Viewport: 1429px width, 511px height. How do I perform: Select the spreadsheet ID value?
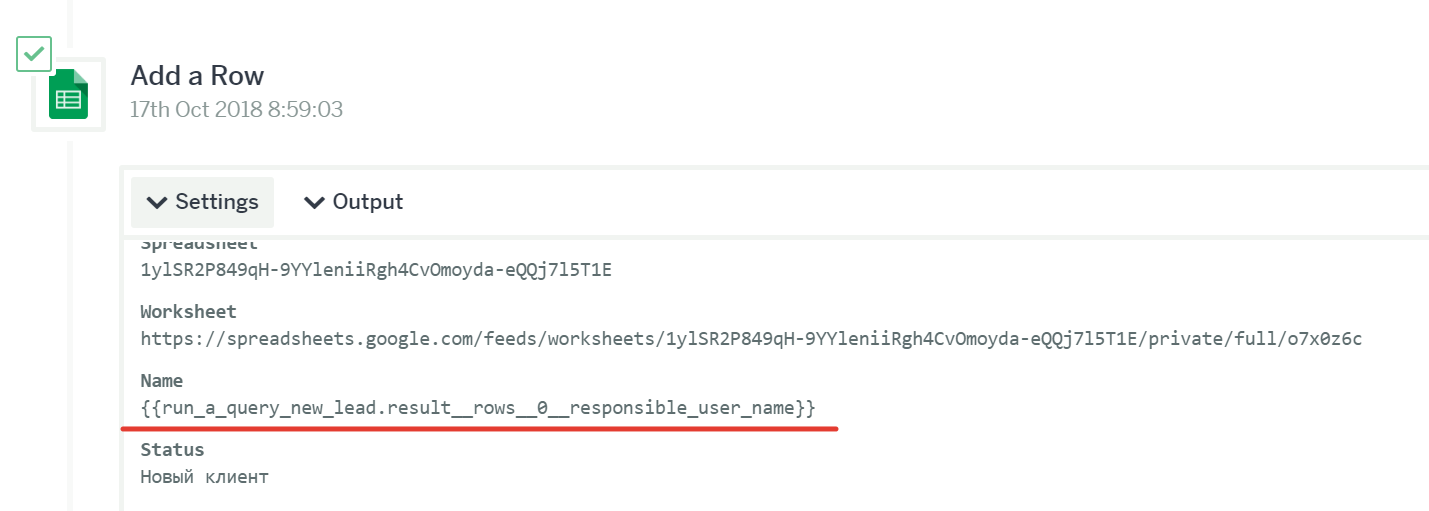coord(375,269)
